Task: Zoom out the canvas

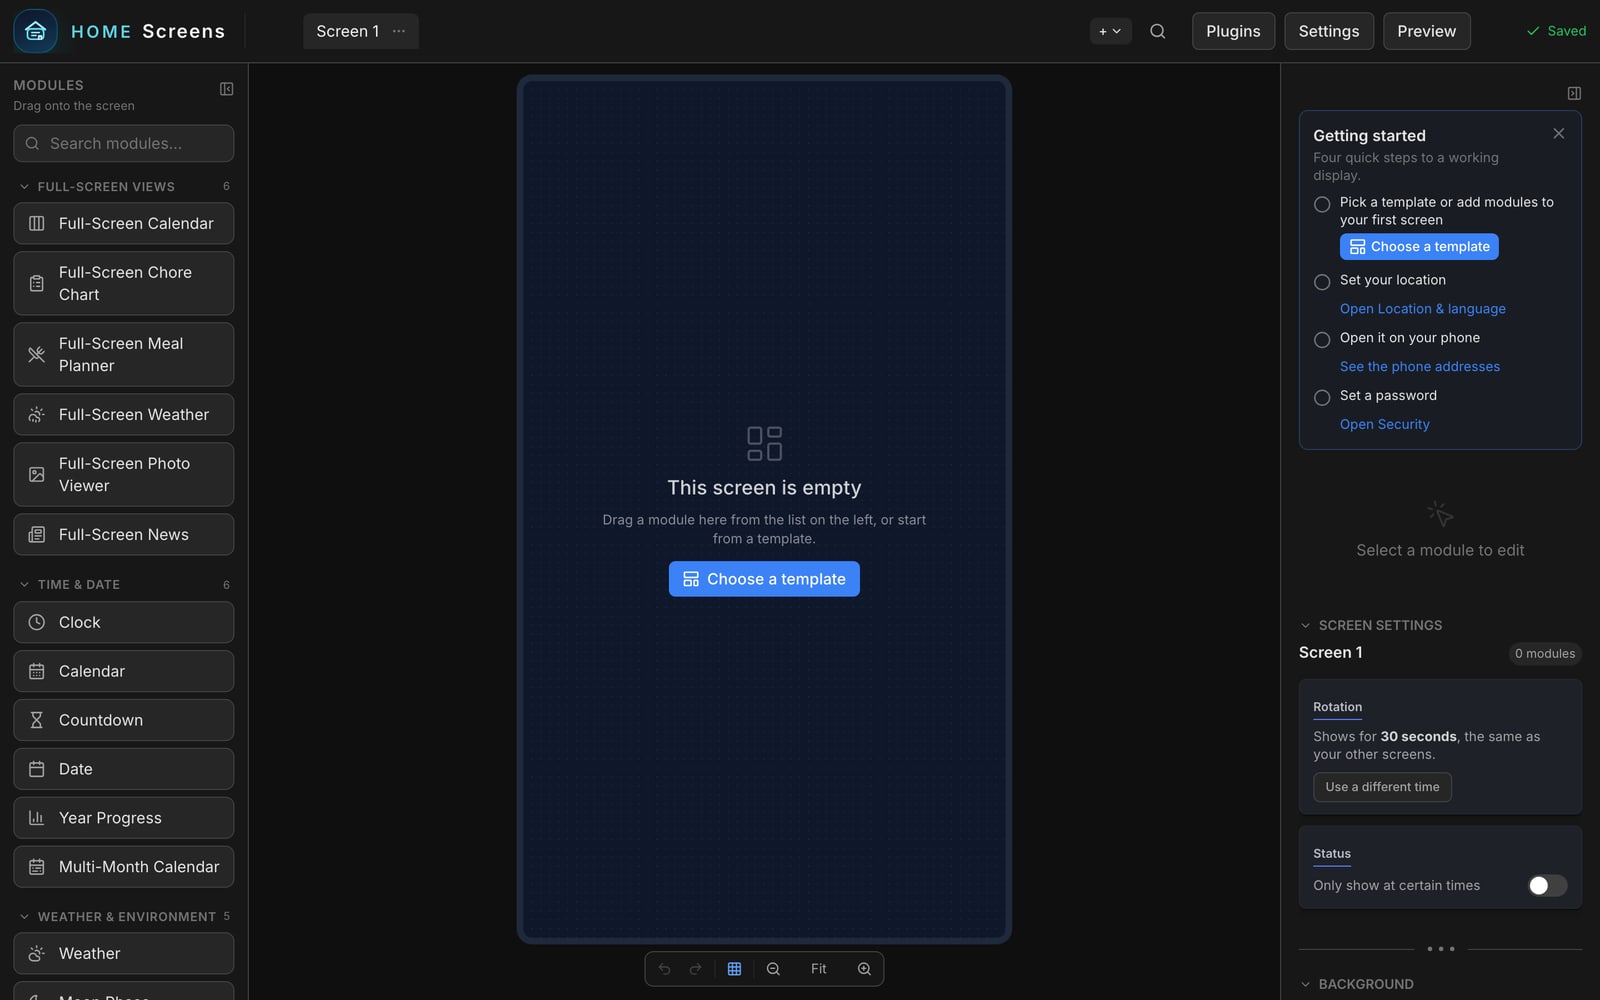Action: pos(773,969)
